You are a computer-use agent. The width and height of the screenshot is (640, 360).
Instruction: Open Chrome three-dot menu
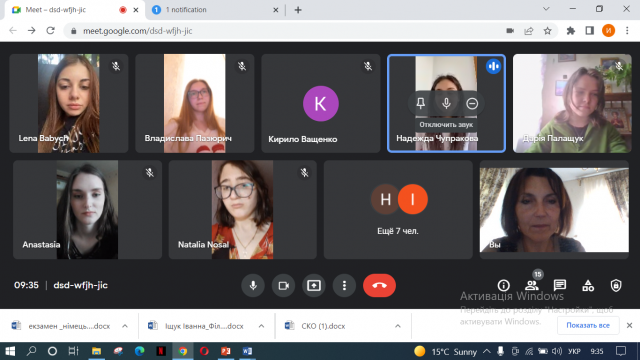pyautogui.click(x=627, y=31)
